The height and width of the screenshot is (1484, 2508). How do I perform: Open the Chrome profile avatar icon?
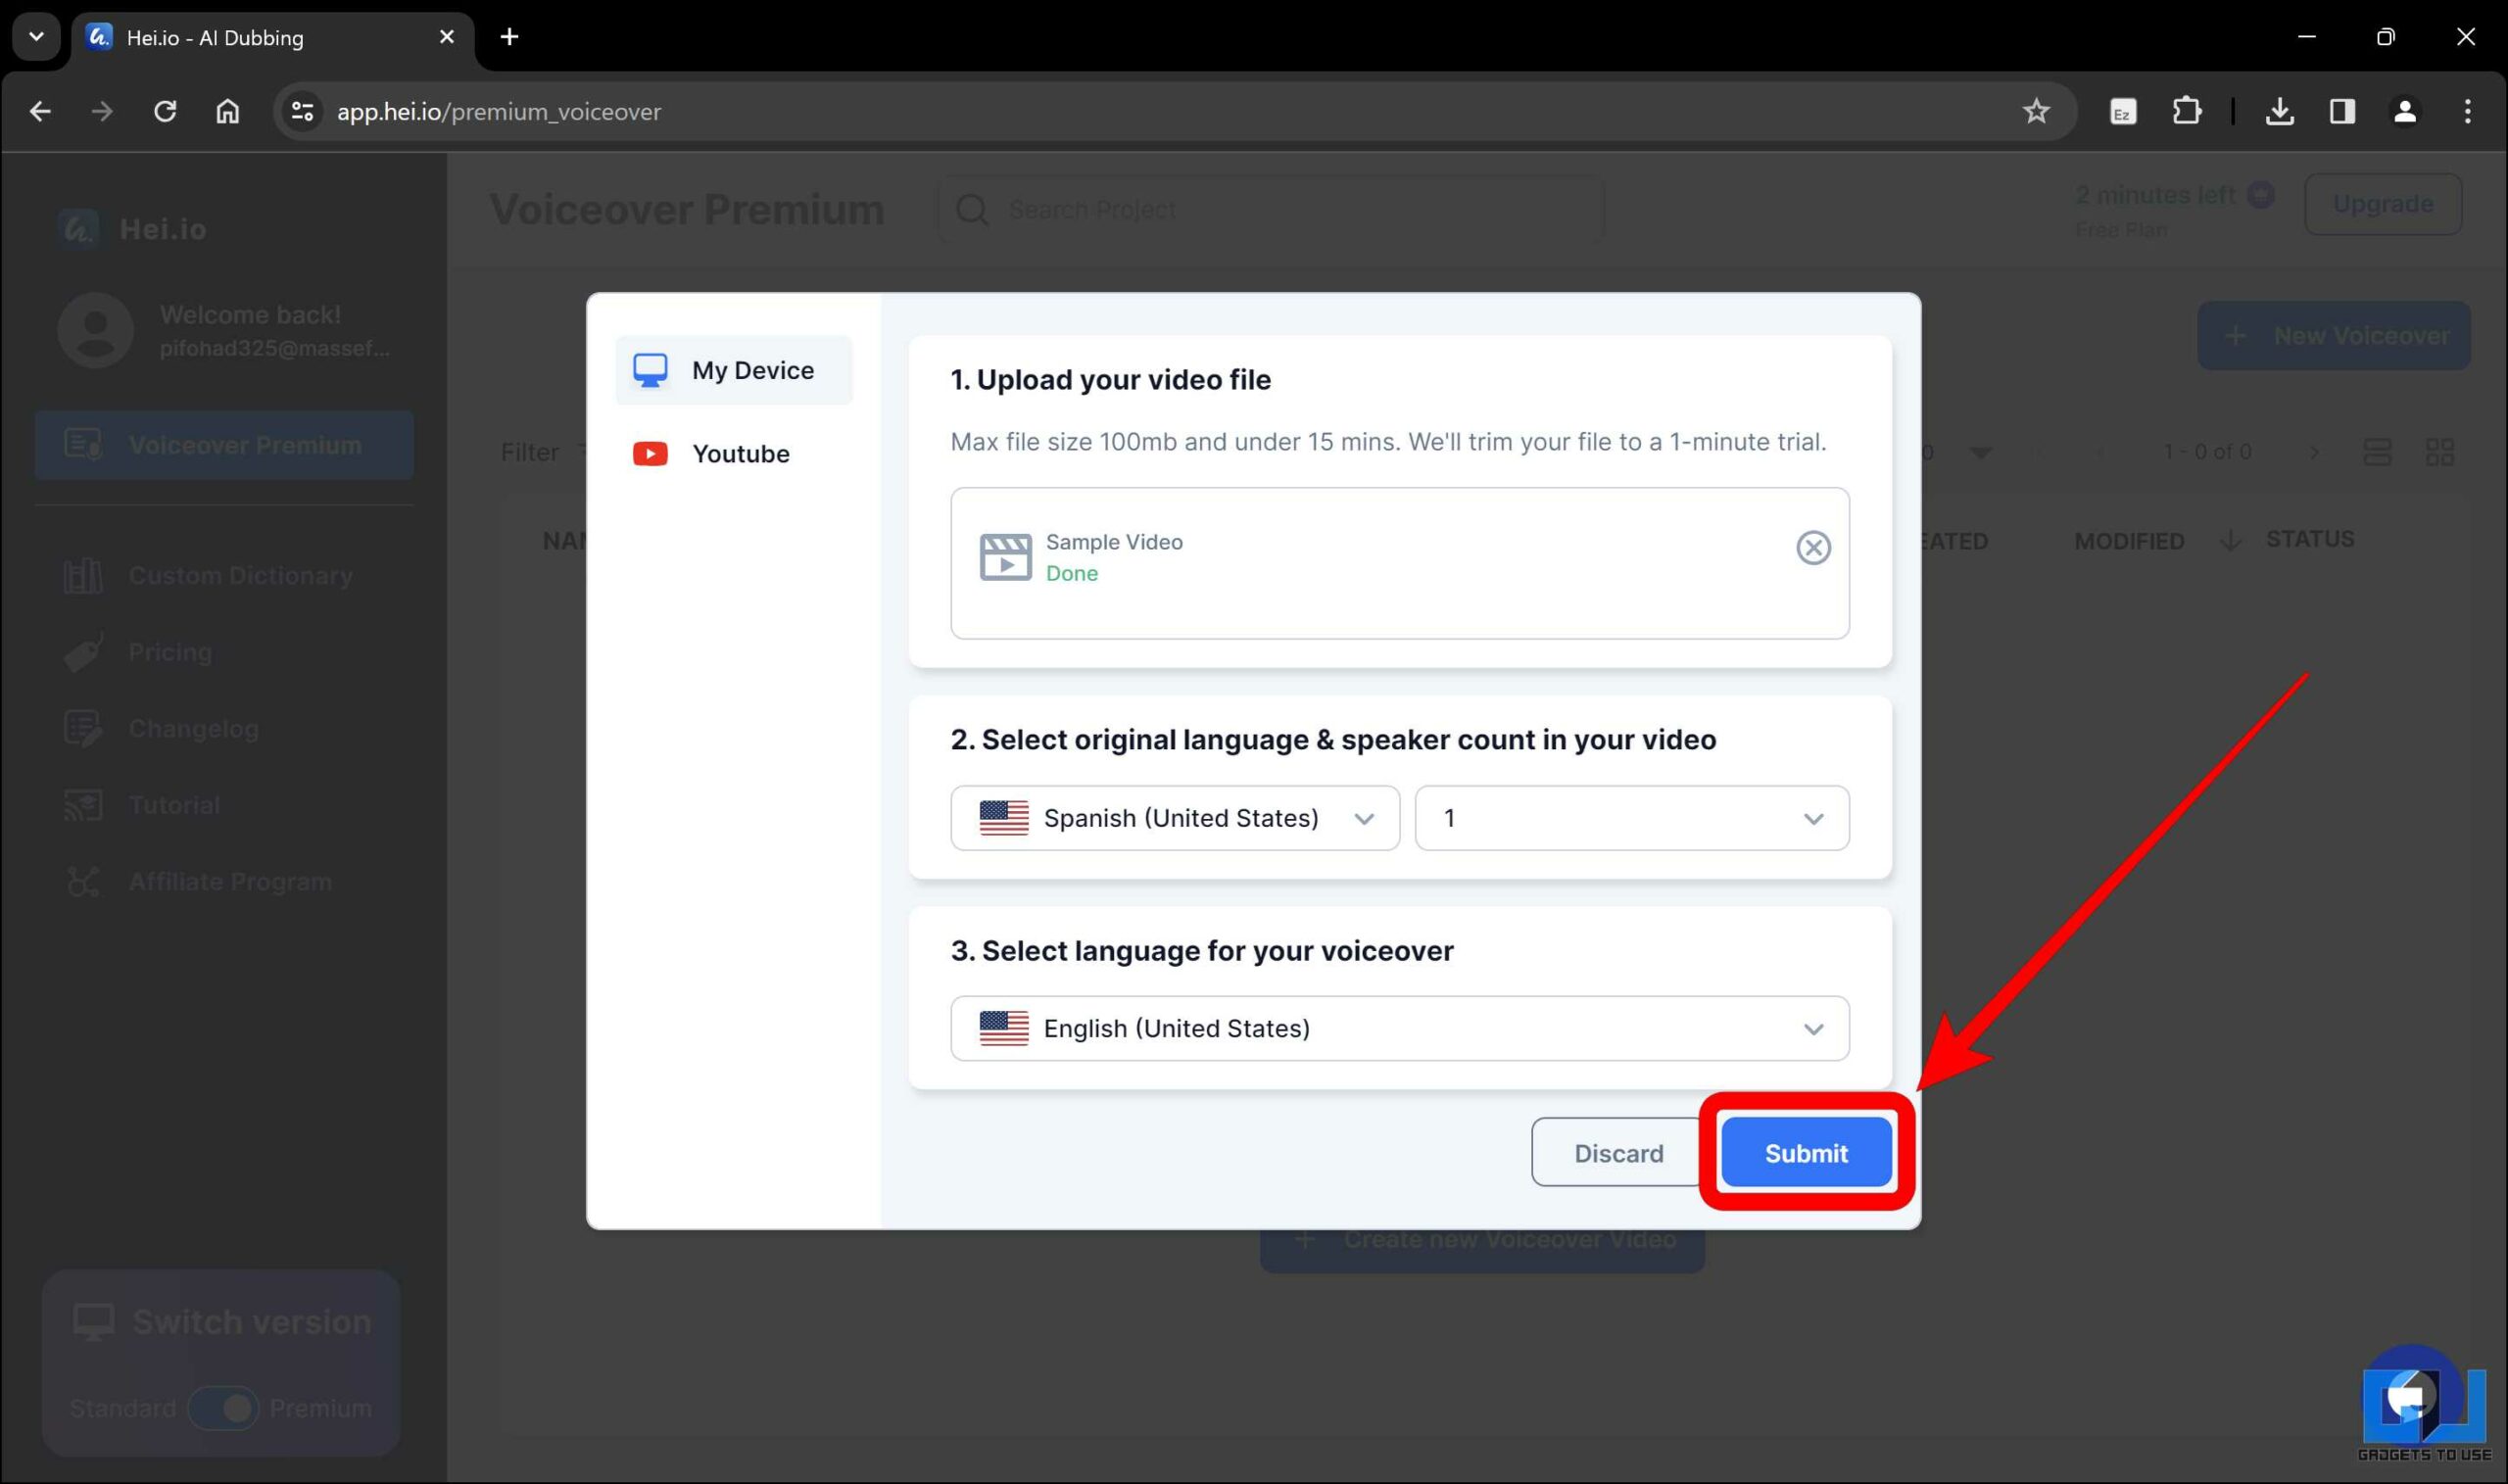click(x=2404, y=111)
